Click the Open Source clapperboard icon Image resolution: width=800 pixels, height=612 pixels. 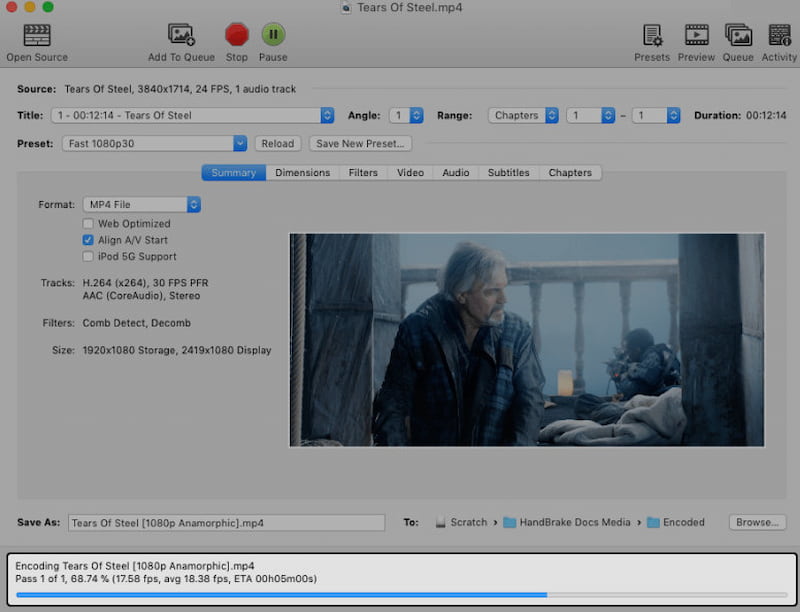(37, 35)
